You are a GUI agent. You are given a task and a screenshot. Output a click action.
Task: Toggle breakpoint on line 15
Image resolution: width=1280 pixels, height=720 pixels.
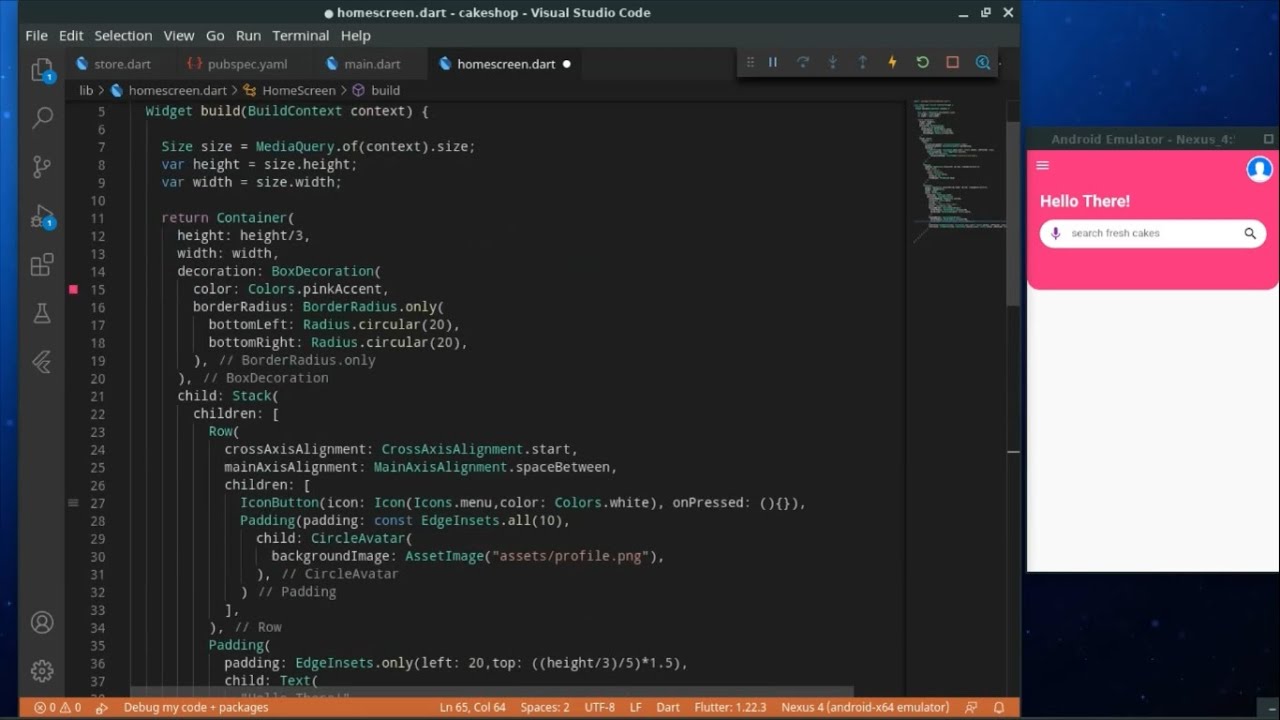coord(73,289)
